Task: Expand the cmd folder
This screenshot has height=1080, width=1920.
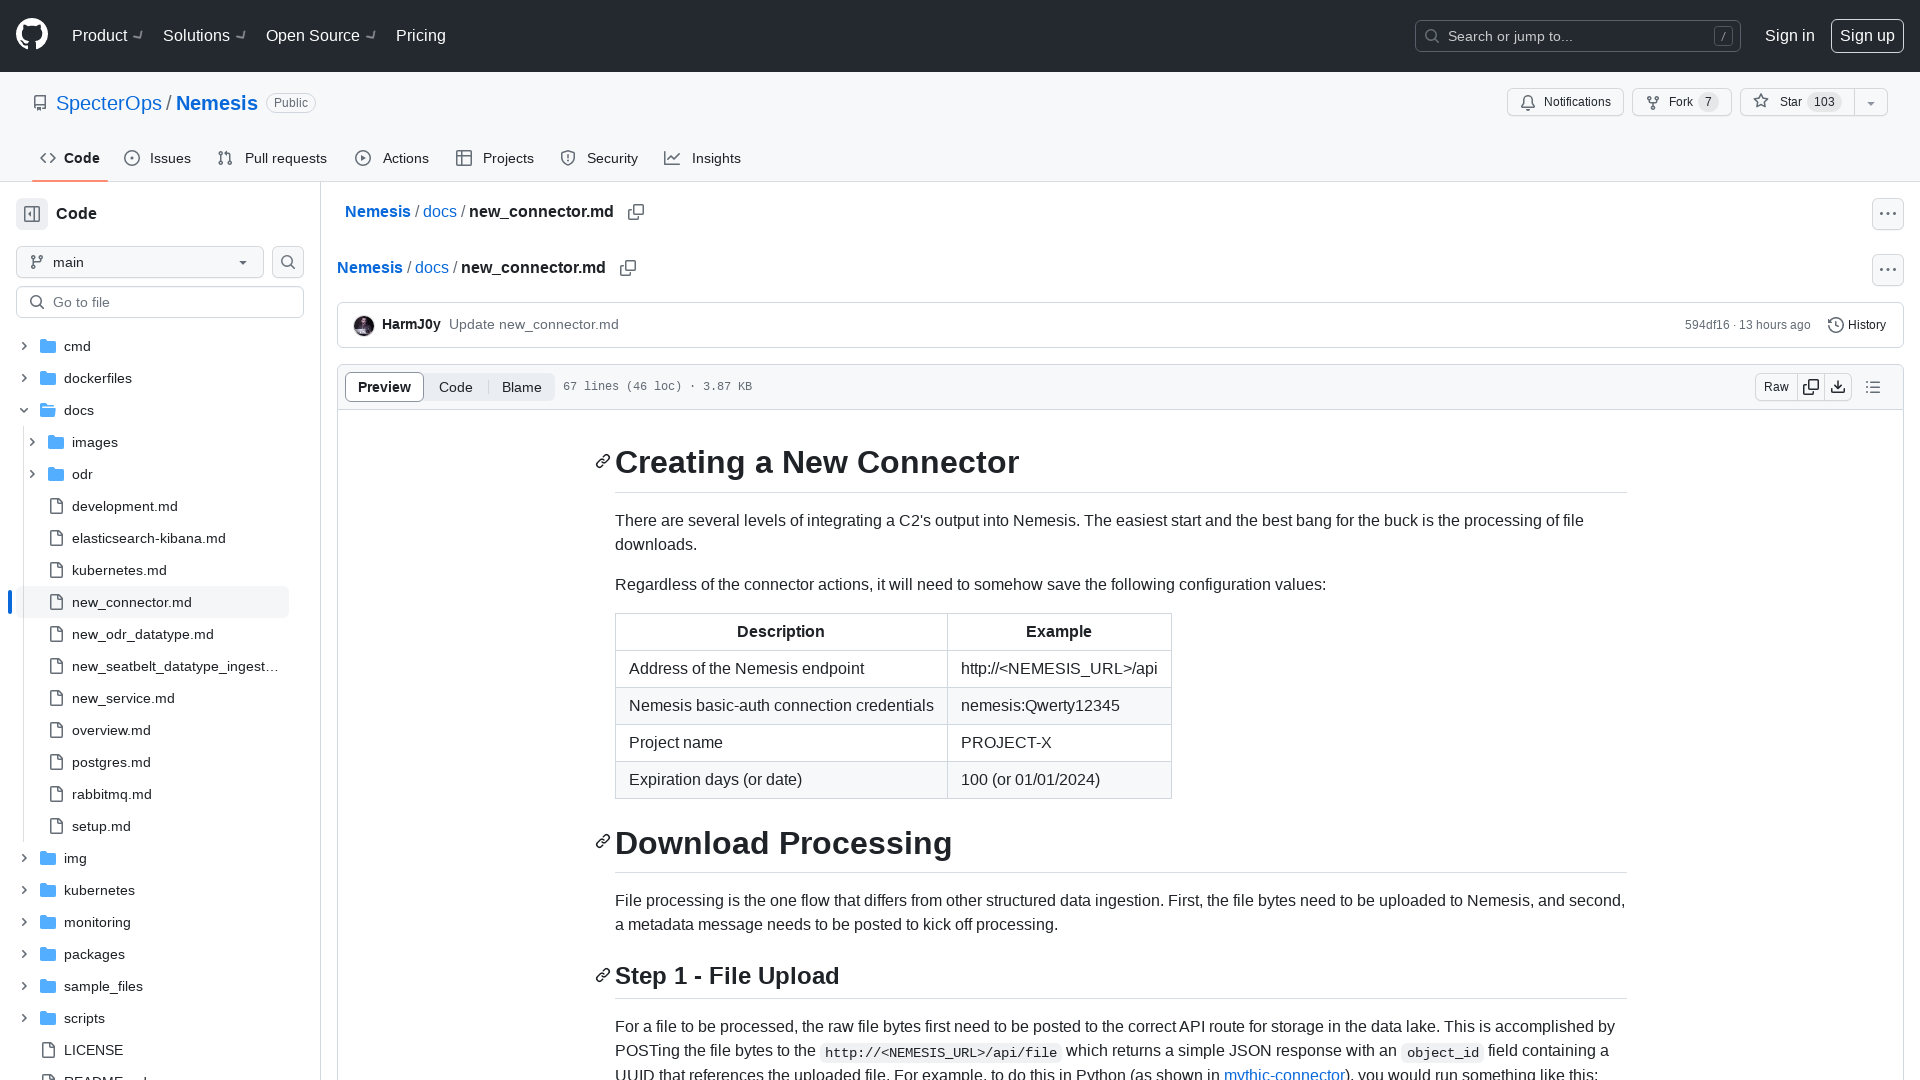Action: pos(24,346)
